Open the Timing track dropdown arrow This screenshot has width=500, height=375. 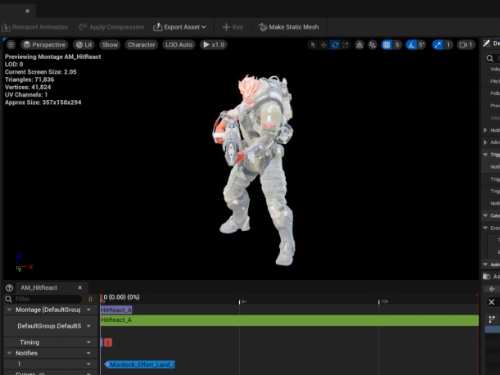(88, 342)
